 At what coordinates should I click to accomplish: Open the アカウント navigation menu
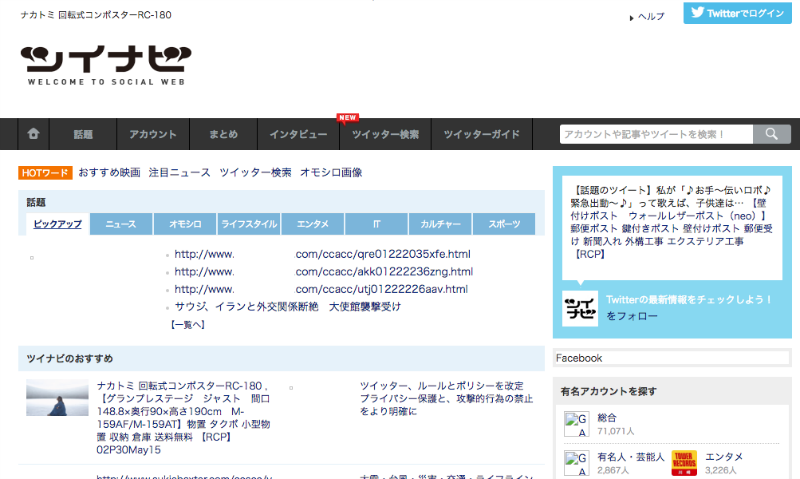point(153,134)
